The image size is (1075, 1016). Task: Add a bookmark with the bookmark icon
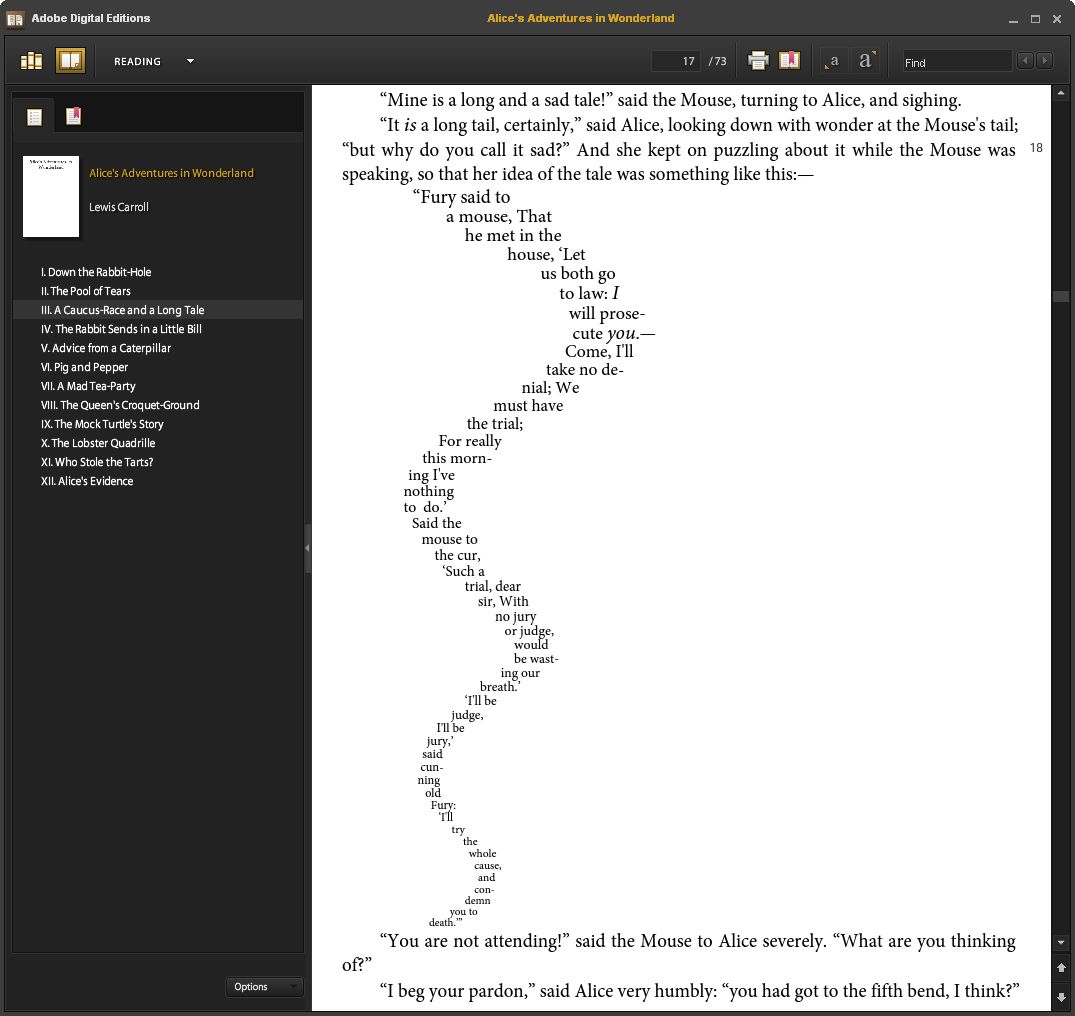(789, 60)
